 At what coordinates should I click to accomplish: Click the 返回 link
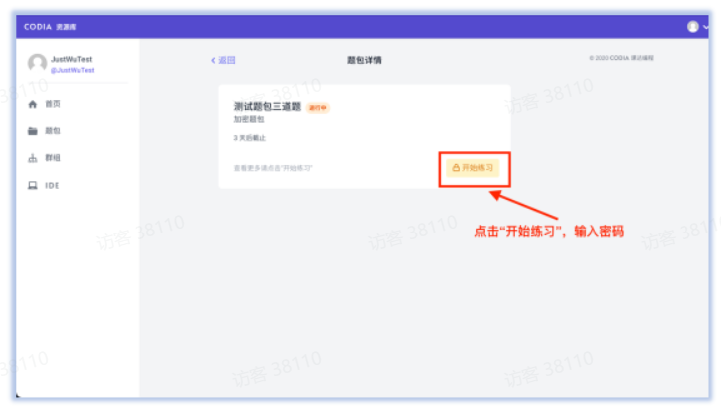tap(227, 61)
